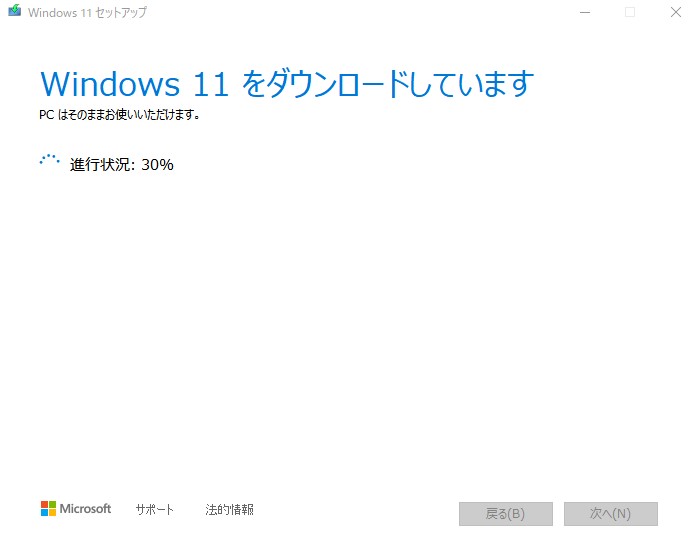The height and width of the screenshot is (549, 692).
Task: Click the blue Windows 11 をダウンロードしています heading
Action: click(x=287, y=84)
